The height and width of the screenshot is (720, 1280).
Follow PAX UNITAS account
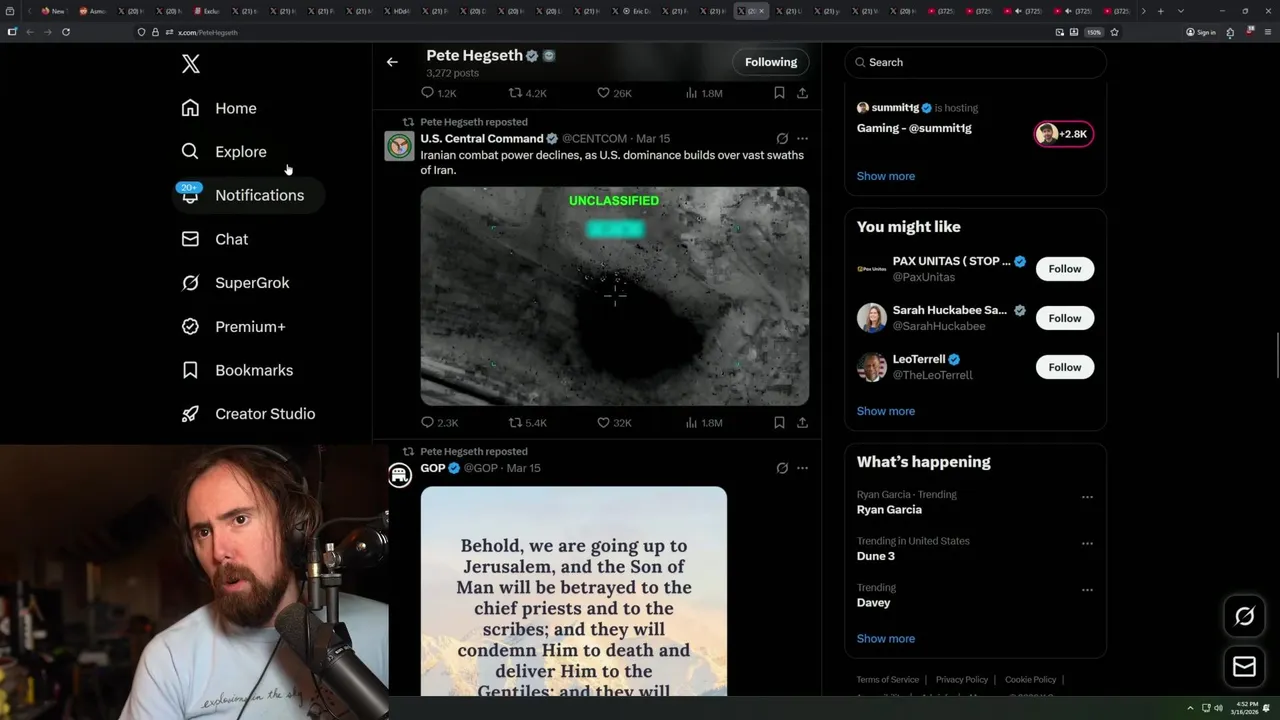(x=1065, y=269)
